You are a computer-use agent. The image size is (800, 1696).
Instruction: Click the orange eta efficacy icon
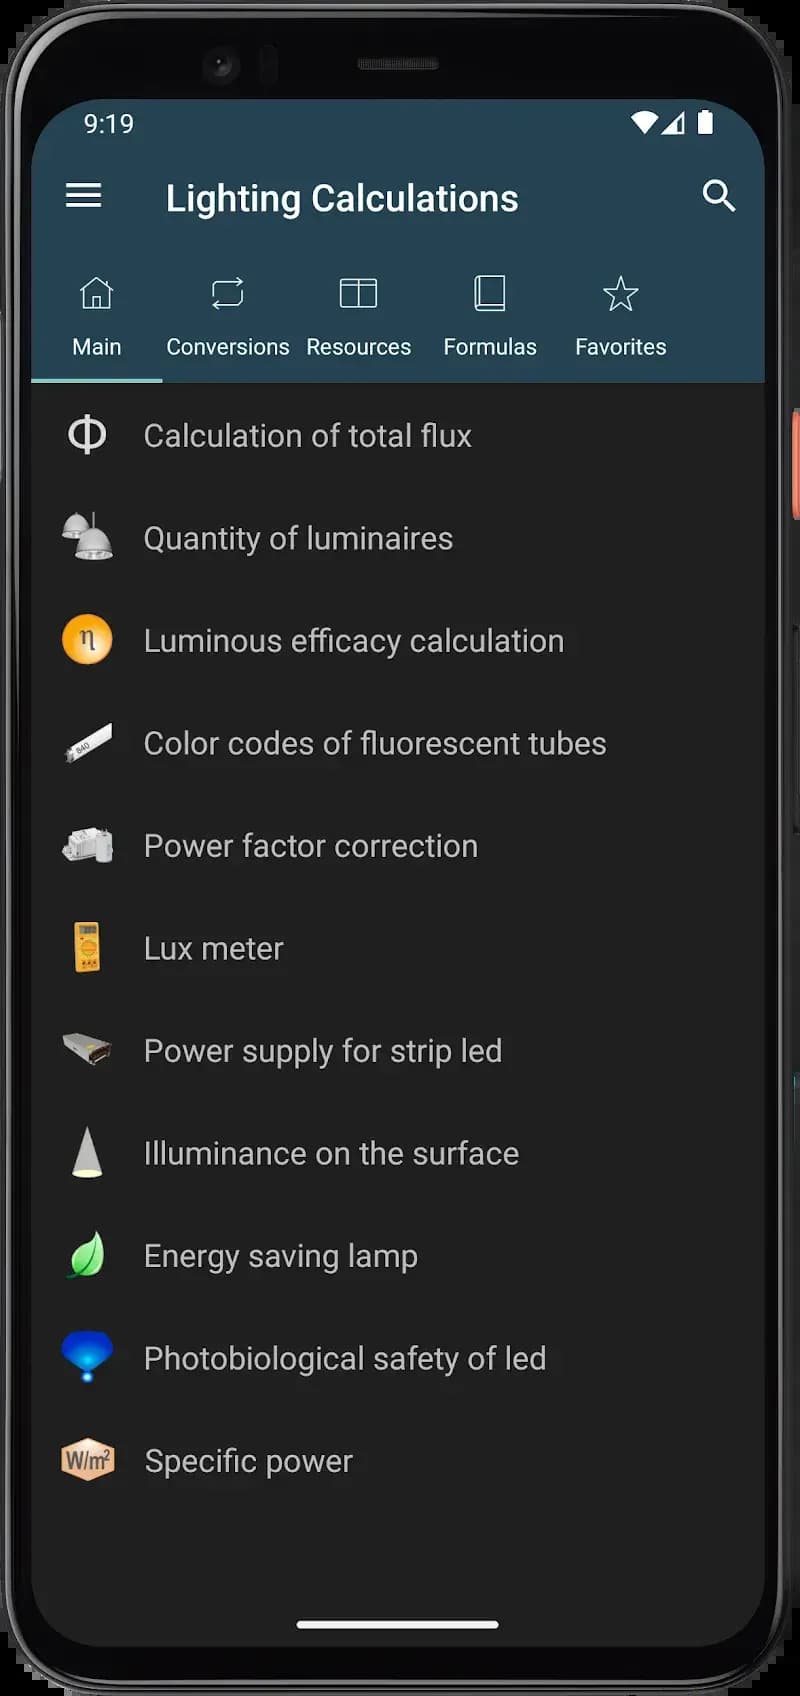87,640
